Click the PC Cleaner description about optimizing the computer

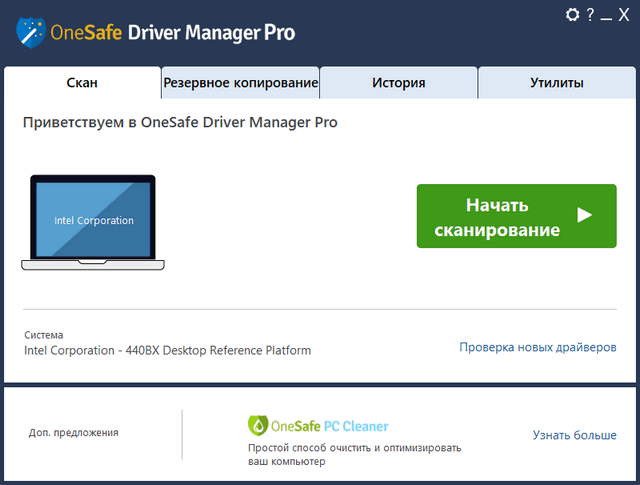(354, 455)
